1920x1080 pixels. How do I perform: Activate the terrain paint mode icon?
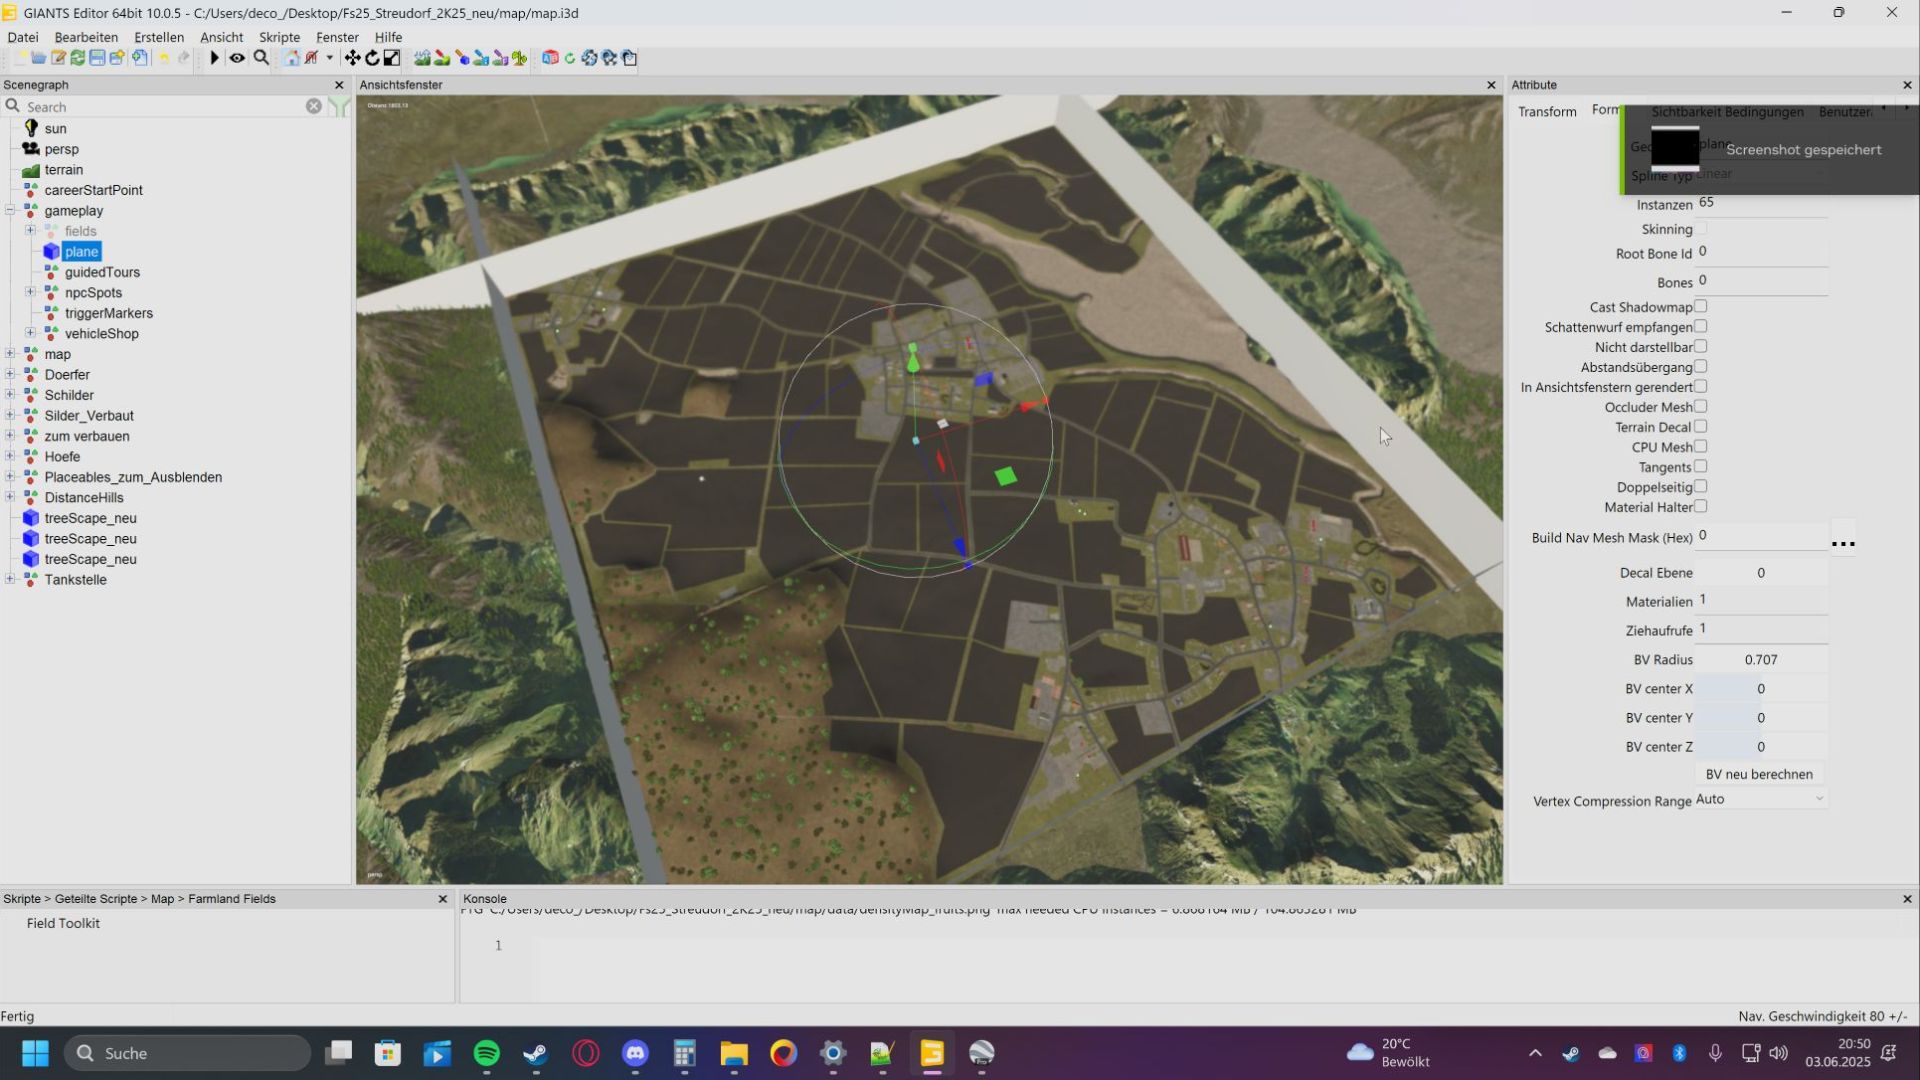pyautogui.click(x=442, y=58)
